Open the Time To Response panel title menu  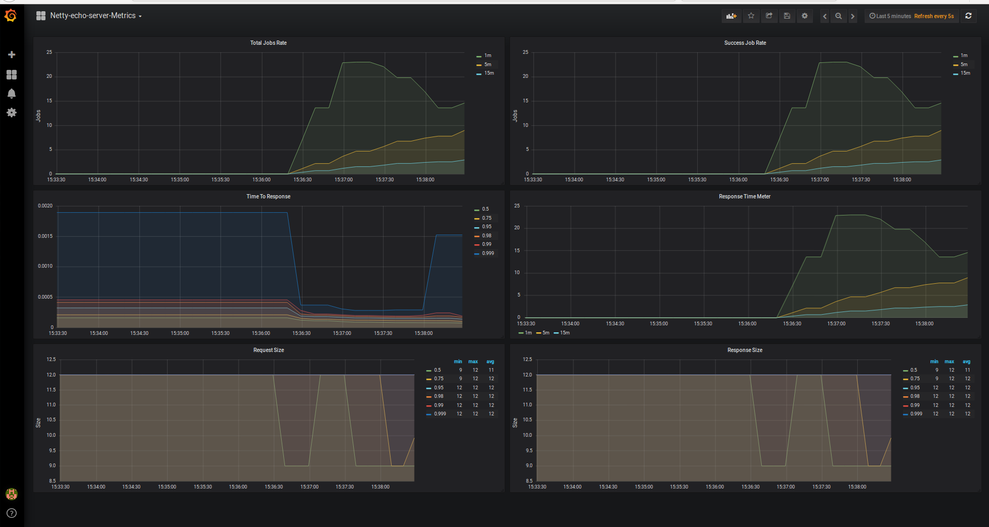pos(268,197)
